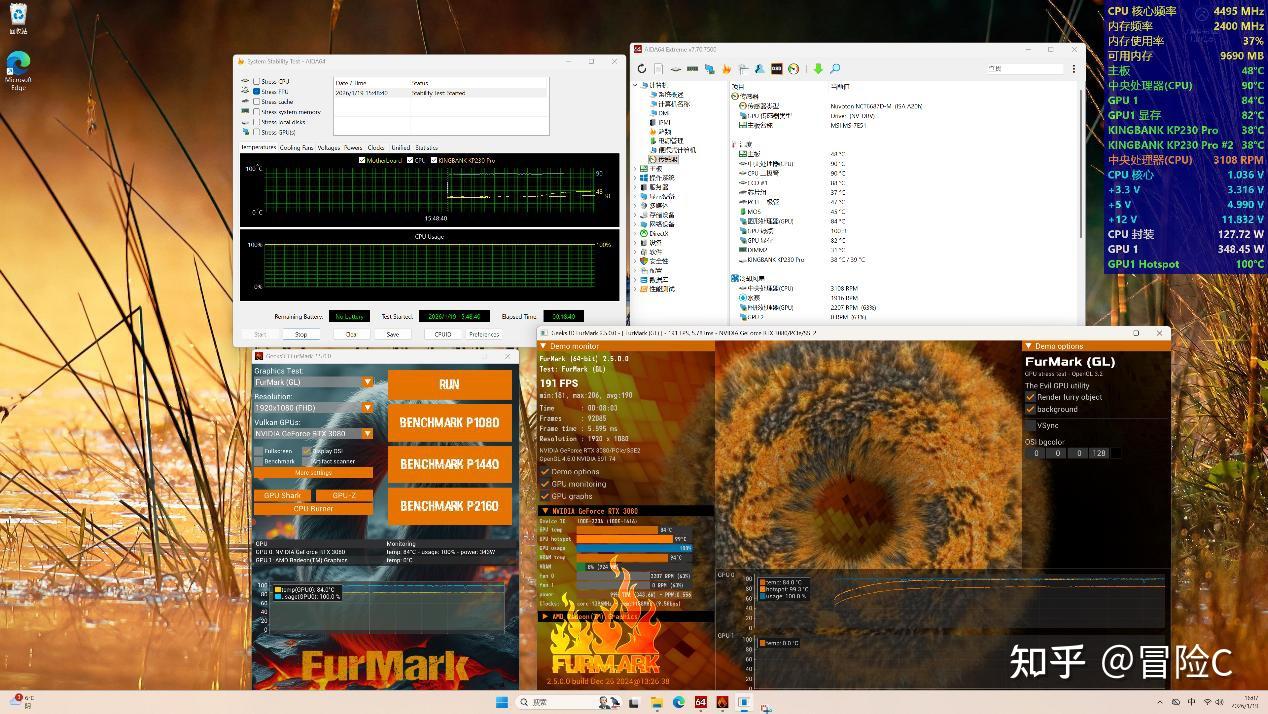Screen dimensions: 1268x714
Task: Click the More settings button in FurMark
Action: tap(313, 472)
